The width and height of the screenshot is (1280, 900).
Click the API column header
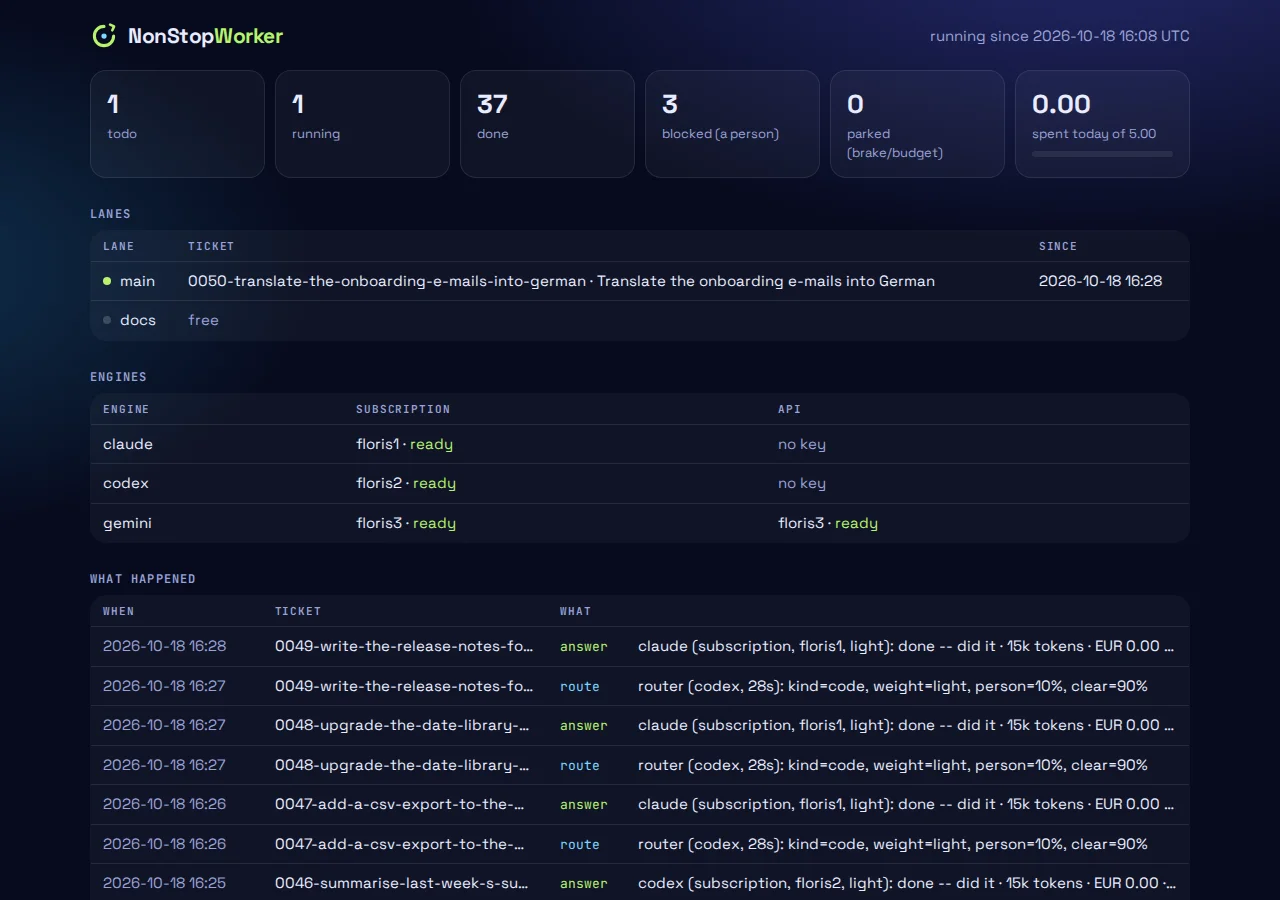tap(789, 409)
